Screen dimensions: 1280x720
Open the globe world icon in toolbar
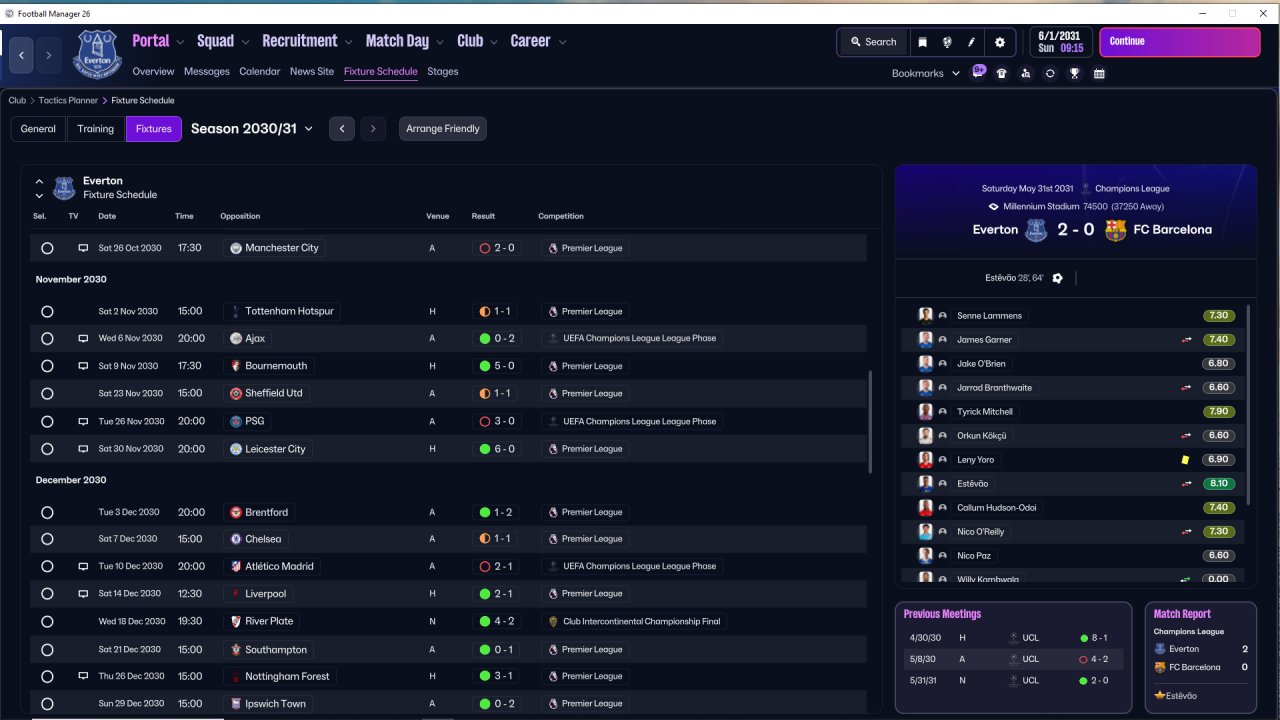[946, 42]
